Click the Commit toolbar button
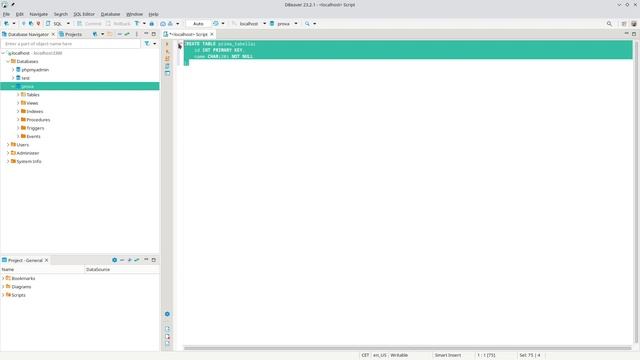 (89, 24)
